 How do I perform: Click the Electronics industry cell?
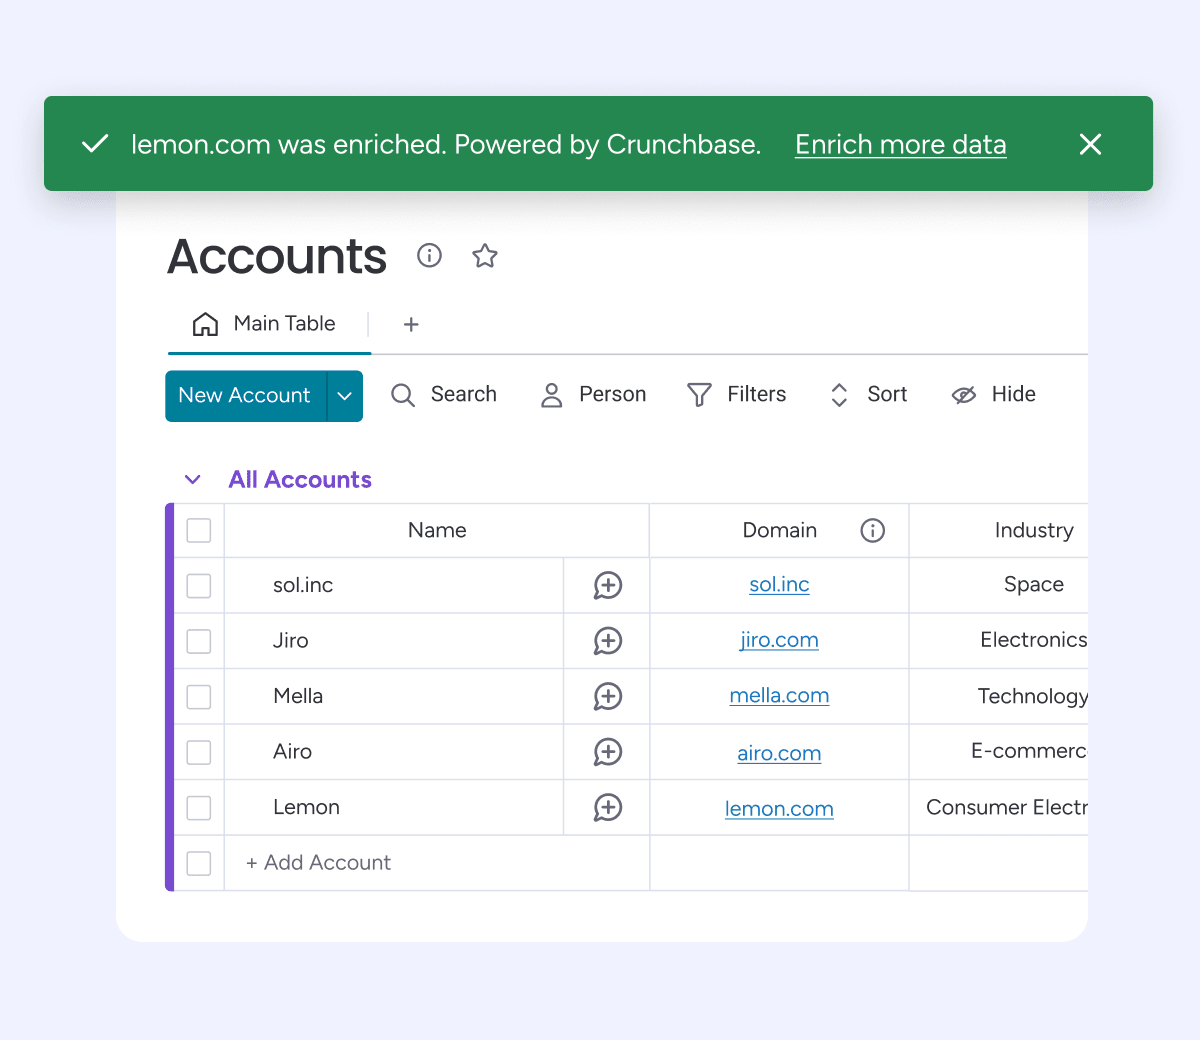click(x=999, y=641)
